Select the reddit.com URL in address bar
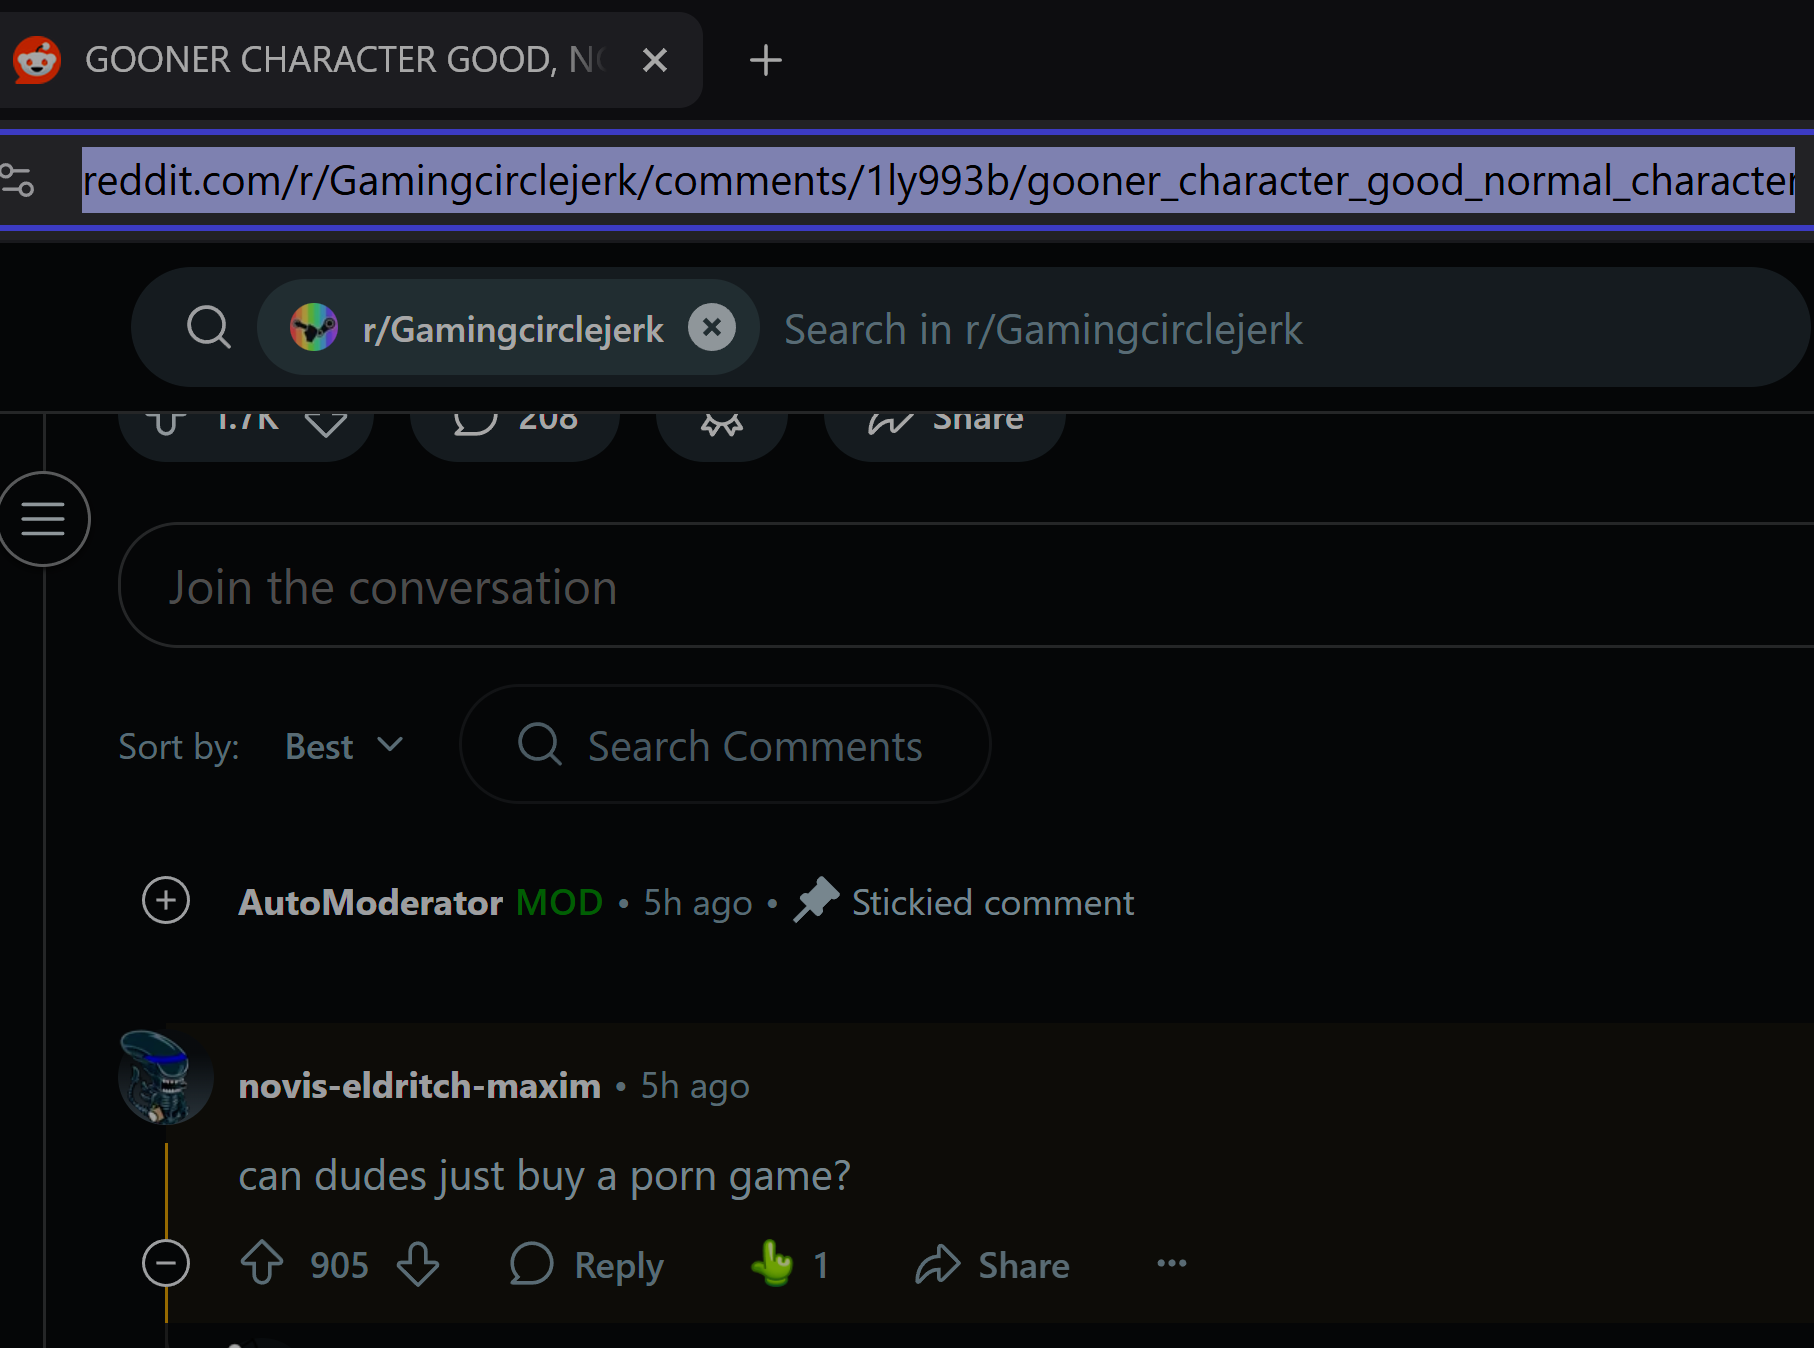1814x1348 pixels. (x=938, y=180)
